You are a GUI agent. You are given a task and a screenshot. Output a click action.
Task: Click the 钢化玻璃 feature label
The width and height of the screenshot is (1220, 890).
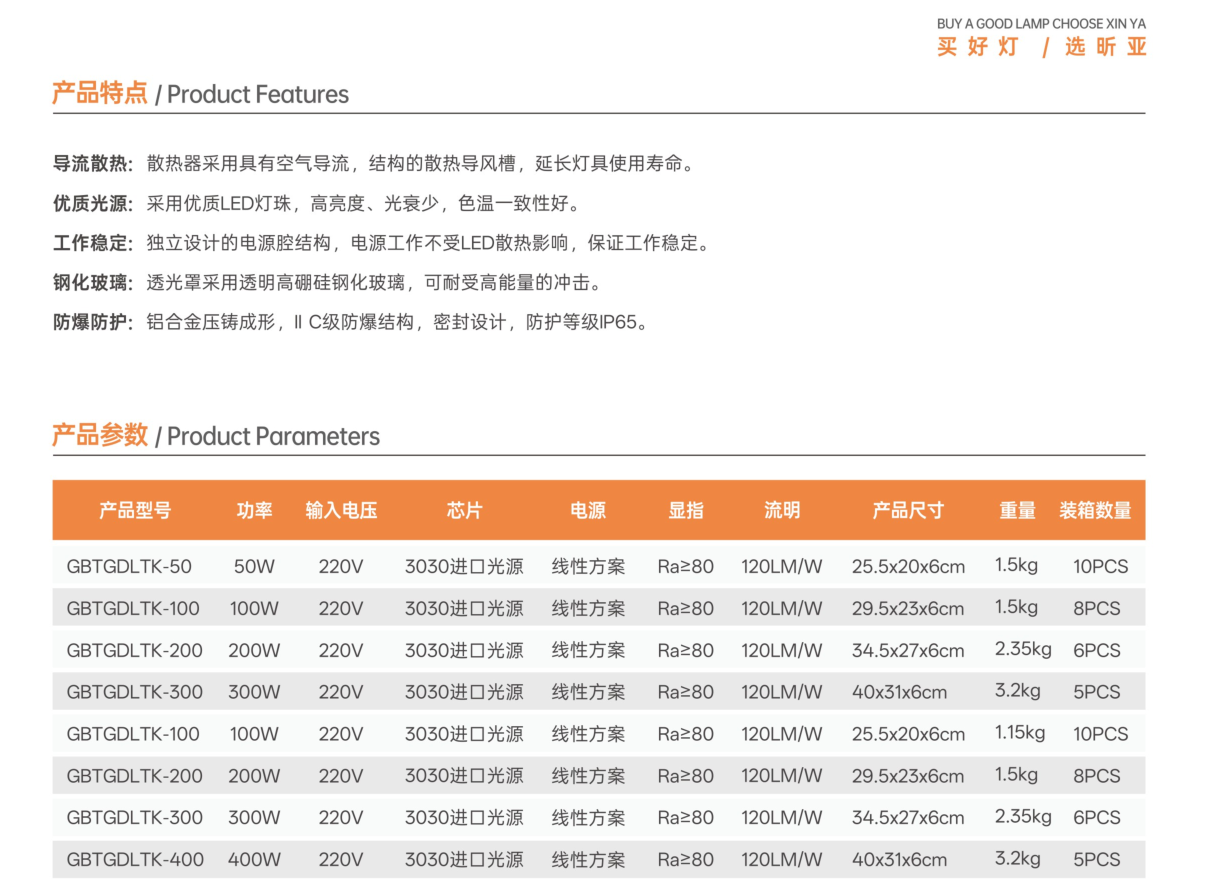click(x=92, y=283)
